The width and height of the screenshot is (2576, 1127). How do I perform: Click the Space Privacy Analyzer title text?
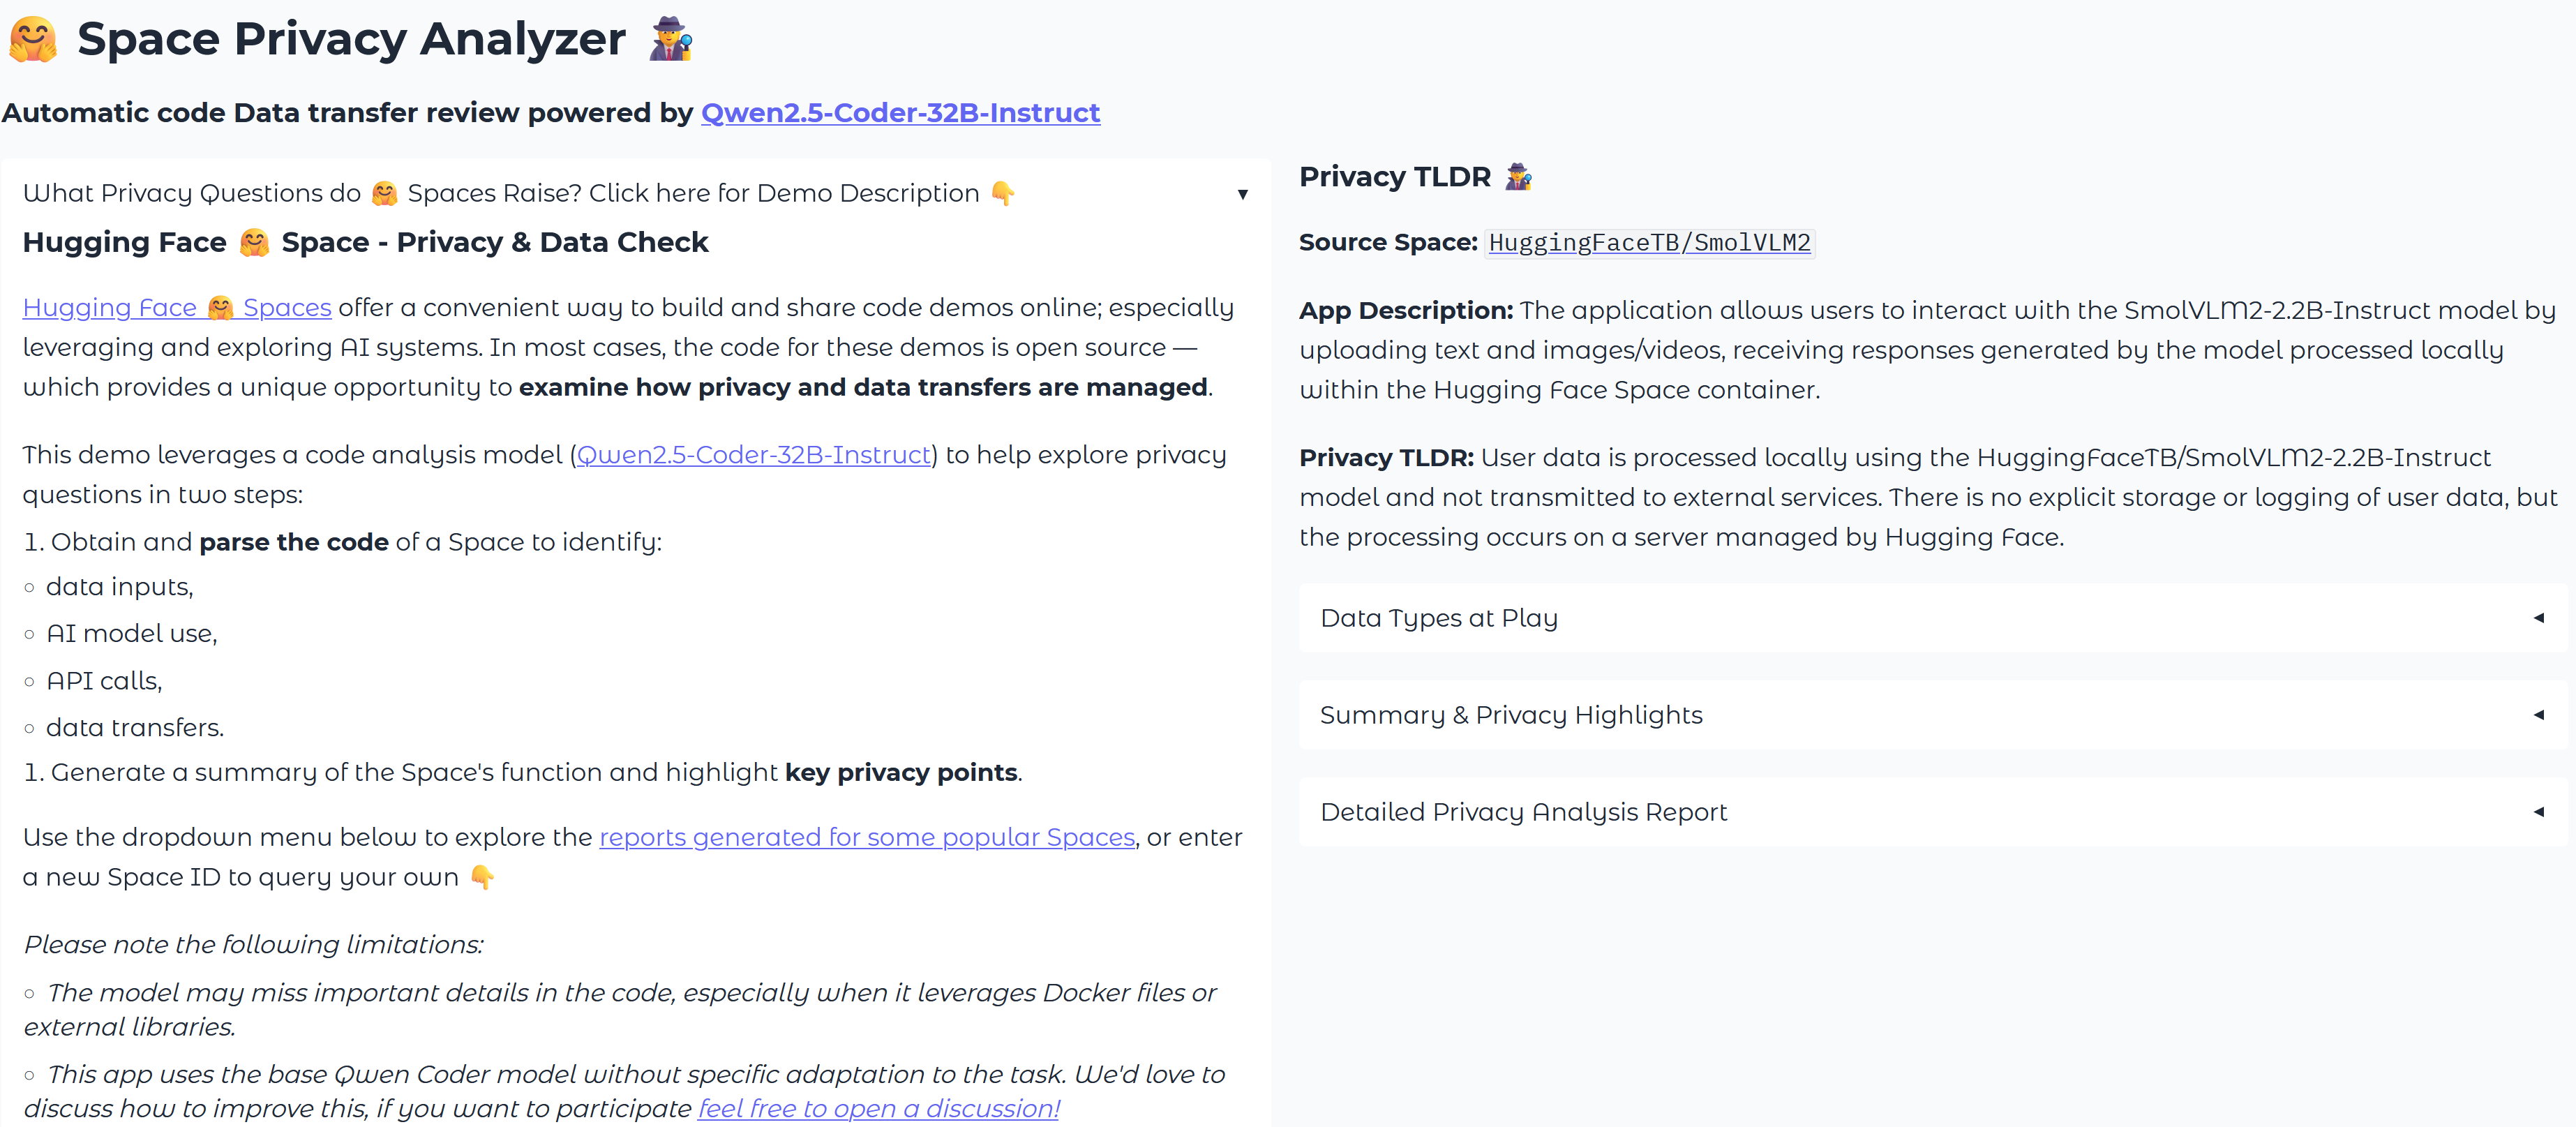[351, 40]
